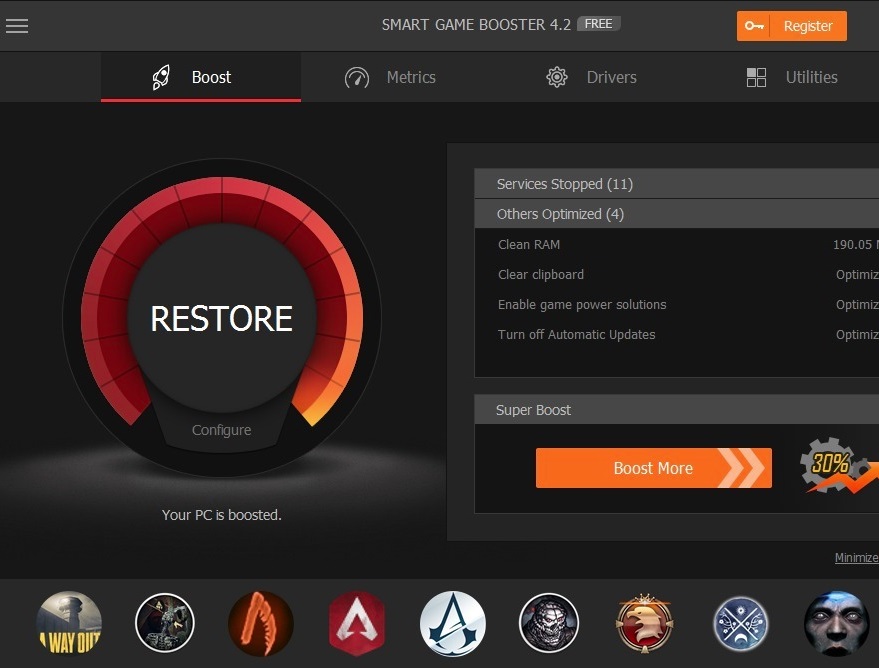Expand the Services Stopped (11) section

click(677, 184)
